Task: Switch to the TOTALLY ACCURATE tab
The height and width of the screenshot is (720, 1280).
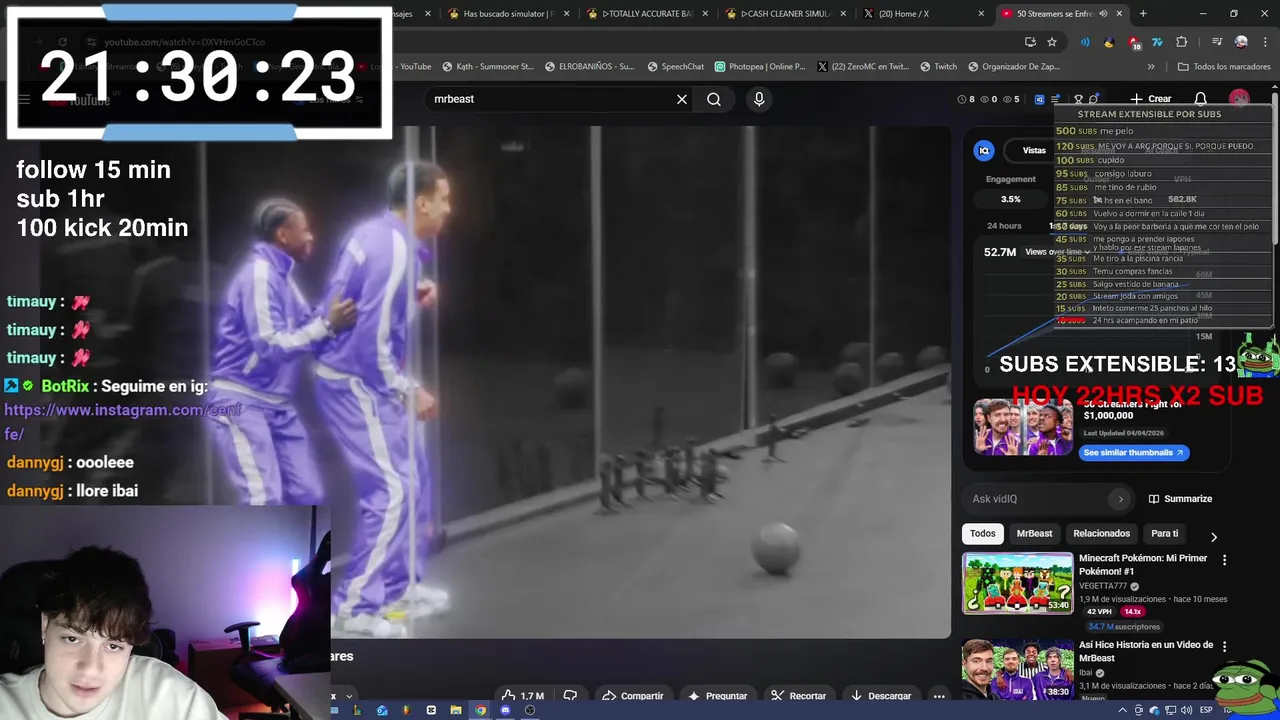Action: 643,14
